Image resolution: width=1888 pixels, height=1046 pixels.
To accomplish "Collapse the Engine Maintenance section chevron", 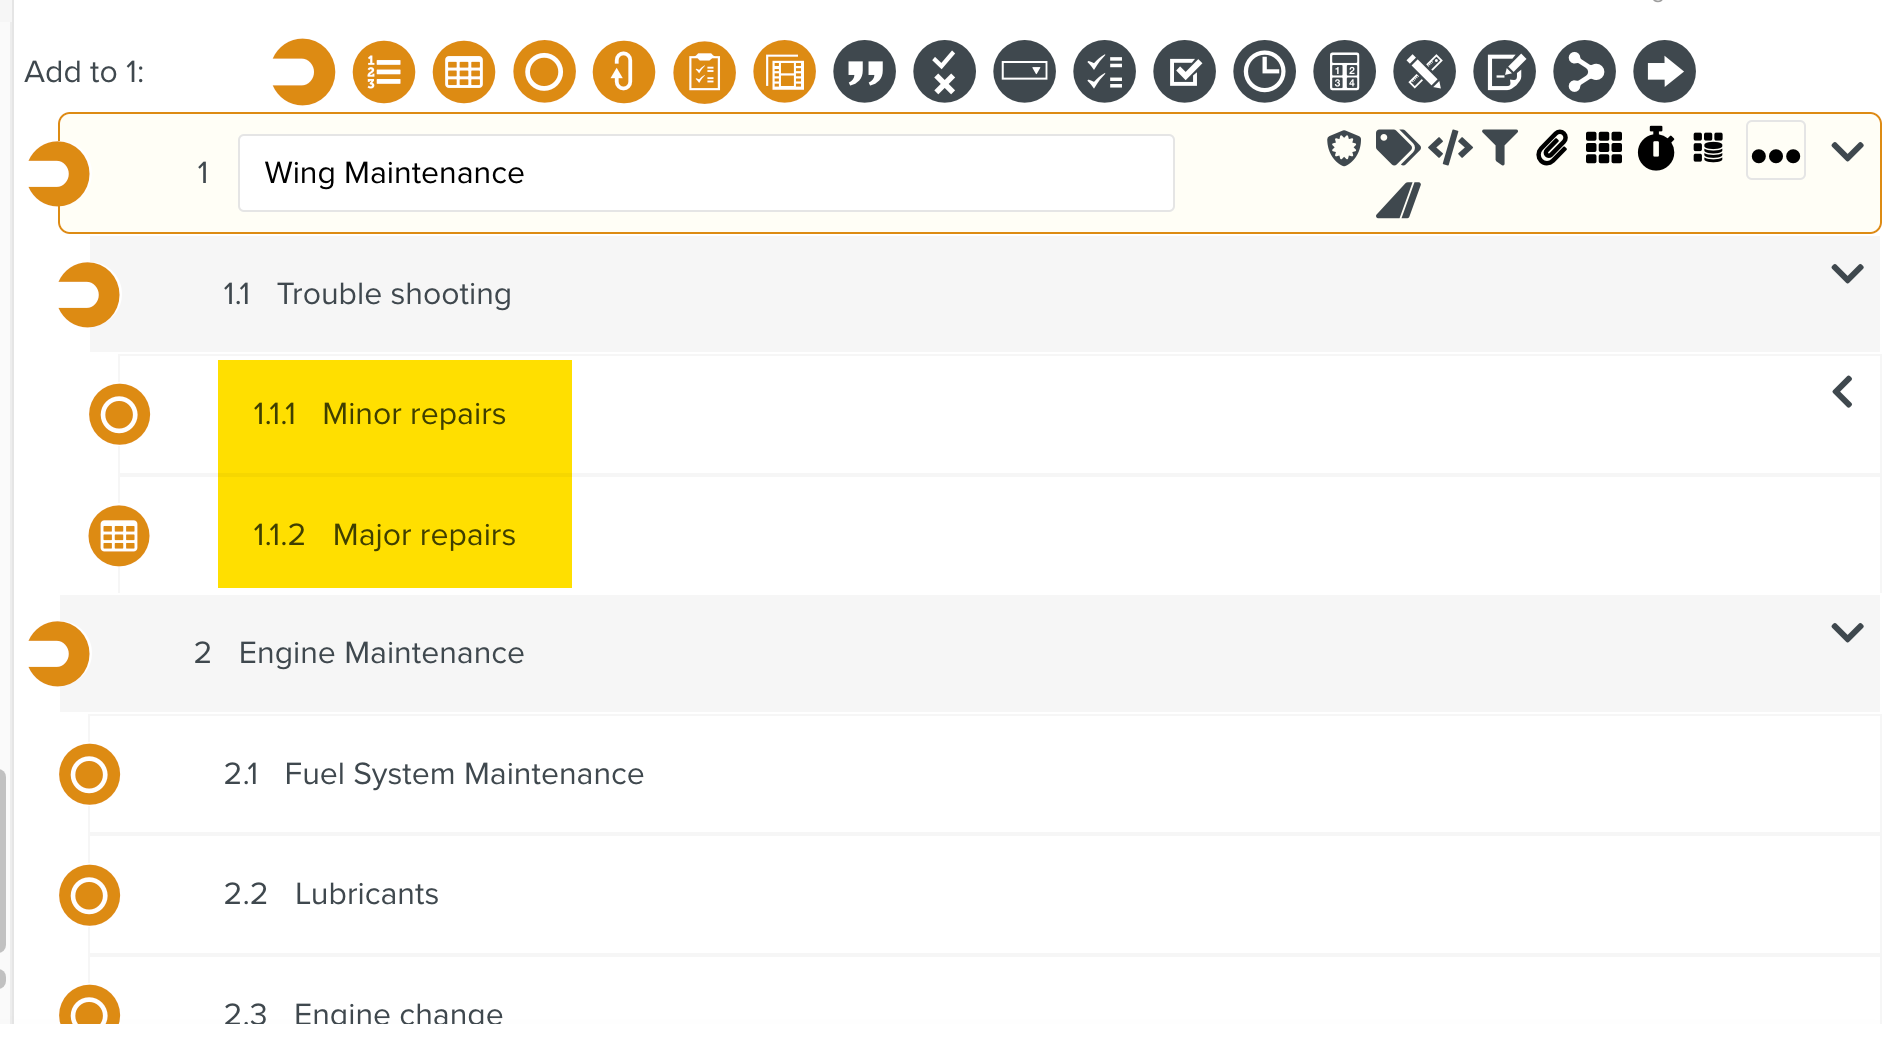I will point(1846,632).
